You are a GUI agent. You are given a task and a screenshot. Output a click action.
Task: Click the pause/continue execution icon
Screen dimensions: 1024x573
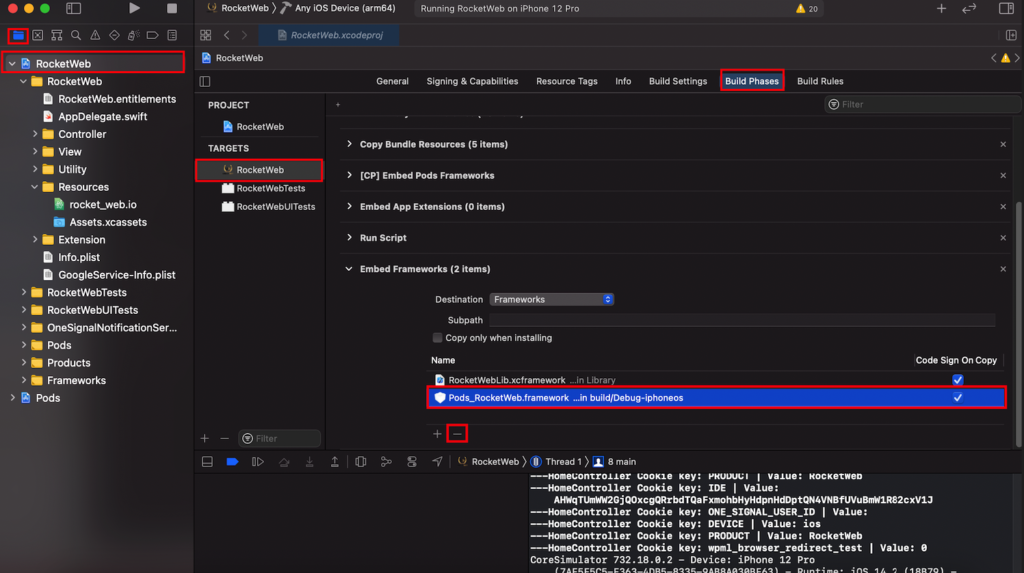coord(258,462)
